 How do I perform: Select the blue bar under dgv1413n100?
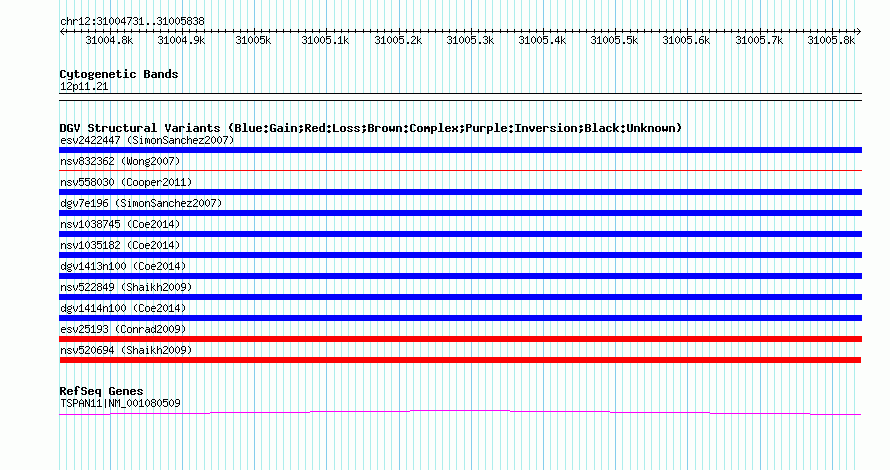(x=460, y=276)
